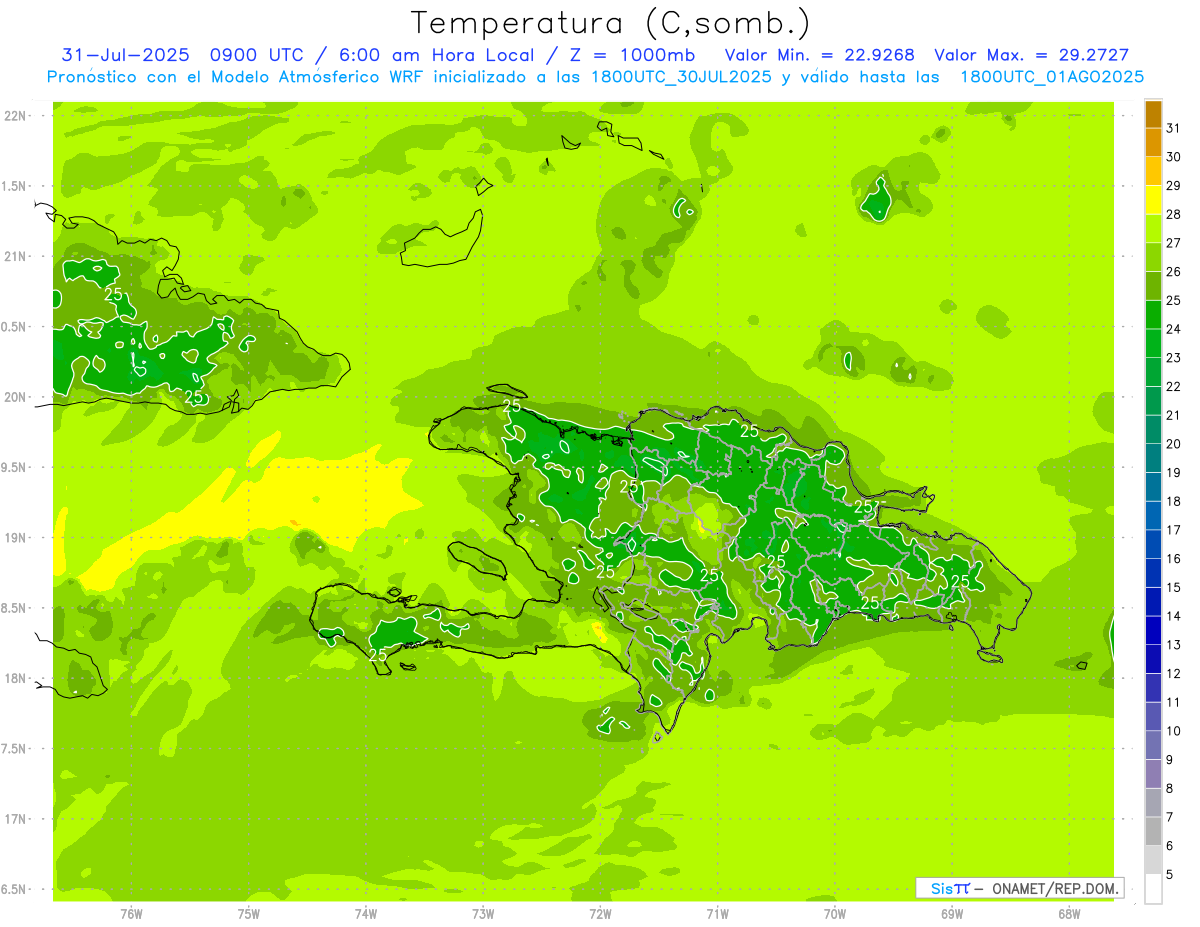Click the "69W" longitude label

tap(952, 913)
